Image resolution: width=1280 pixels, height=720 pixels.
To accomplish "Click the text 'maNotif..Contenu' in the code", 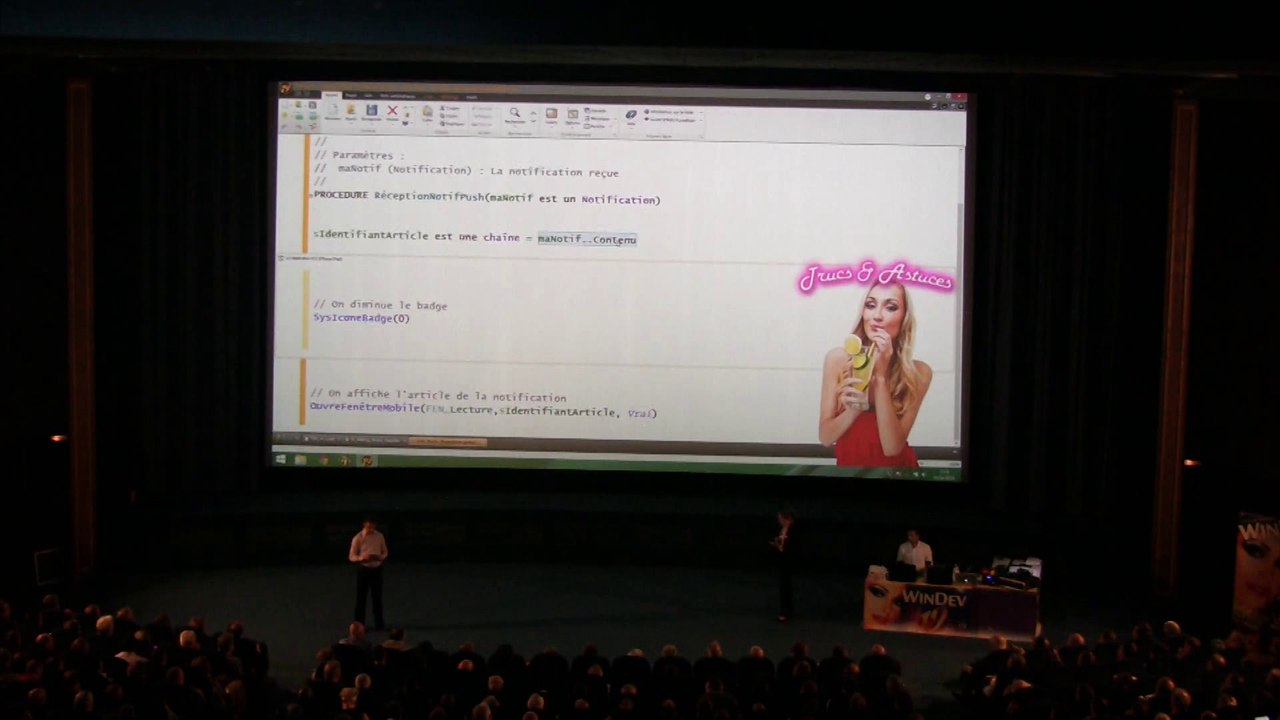I will pyautogui.click(x=587, y=239).
